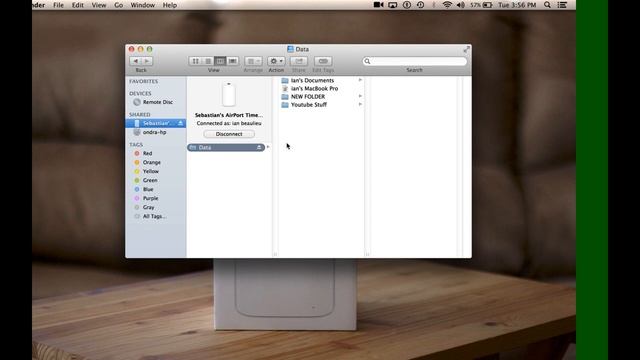Image resolution: width=640 pixels, height=360 pixels.
Task: Enter full screen with the window's corner arrows
Action: coord(466,49)
